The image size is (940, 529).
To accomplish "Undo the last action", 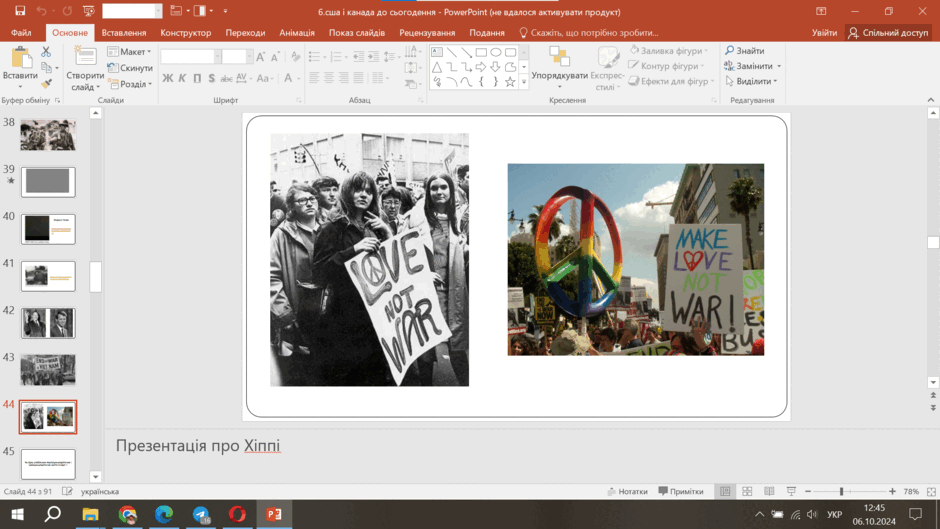I will (41, 11).
